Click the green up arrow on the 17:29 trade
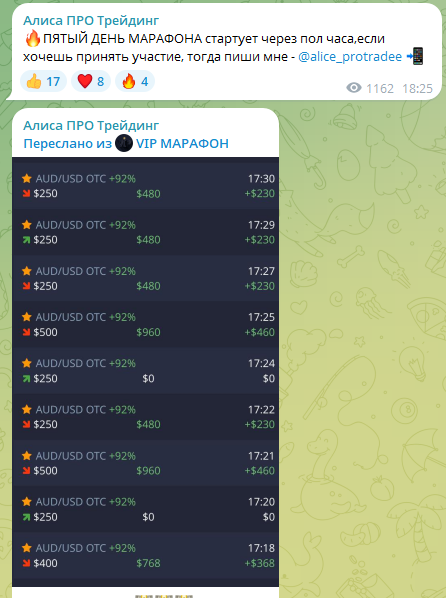This screenshot has height=598, width=446. pyautogui.click(x=26, y=240)
